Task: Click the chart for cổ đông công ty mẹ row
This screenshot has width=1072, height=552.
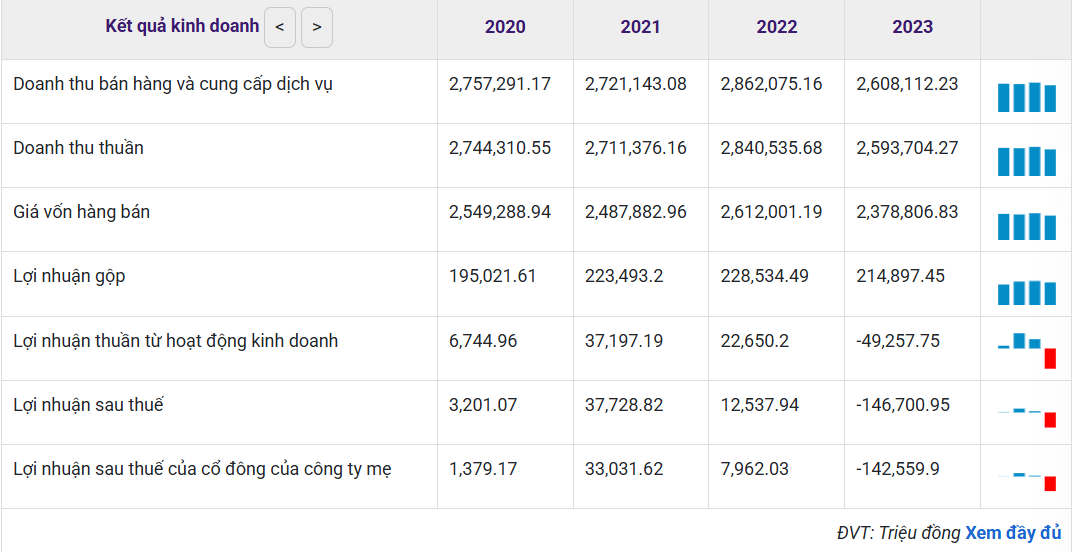Action: point(1027,482)
